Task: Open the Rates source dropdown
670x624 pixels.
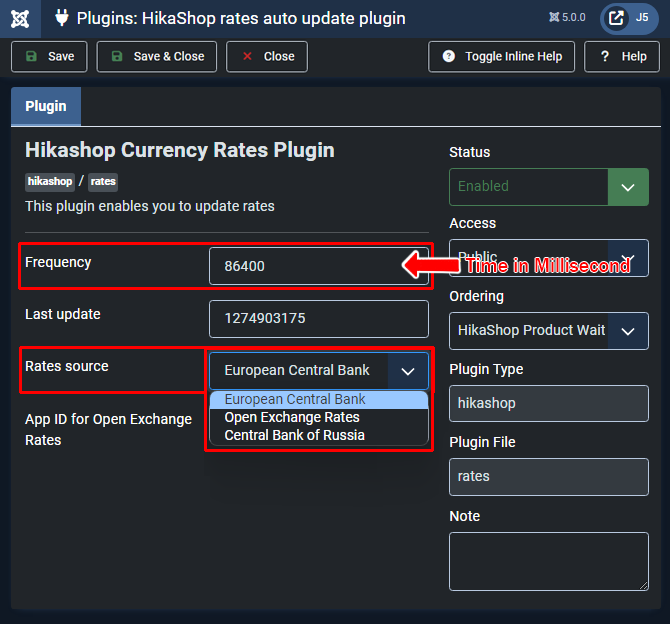Action: point(319,371)
